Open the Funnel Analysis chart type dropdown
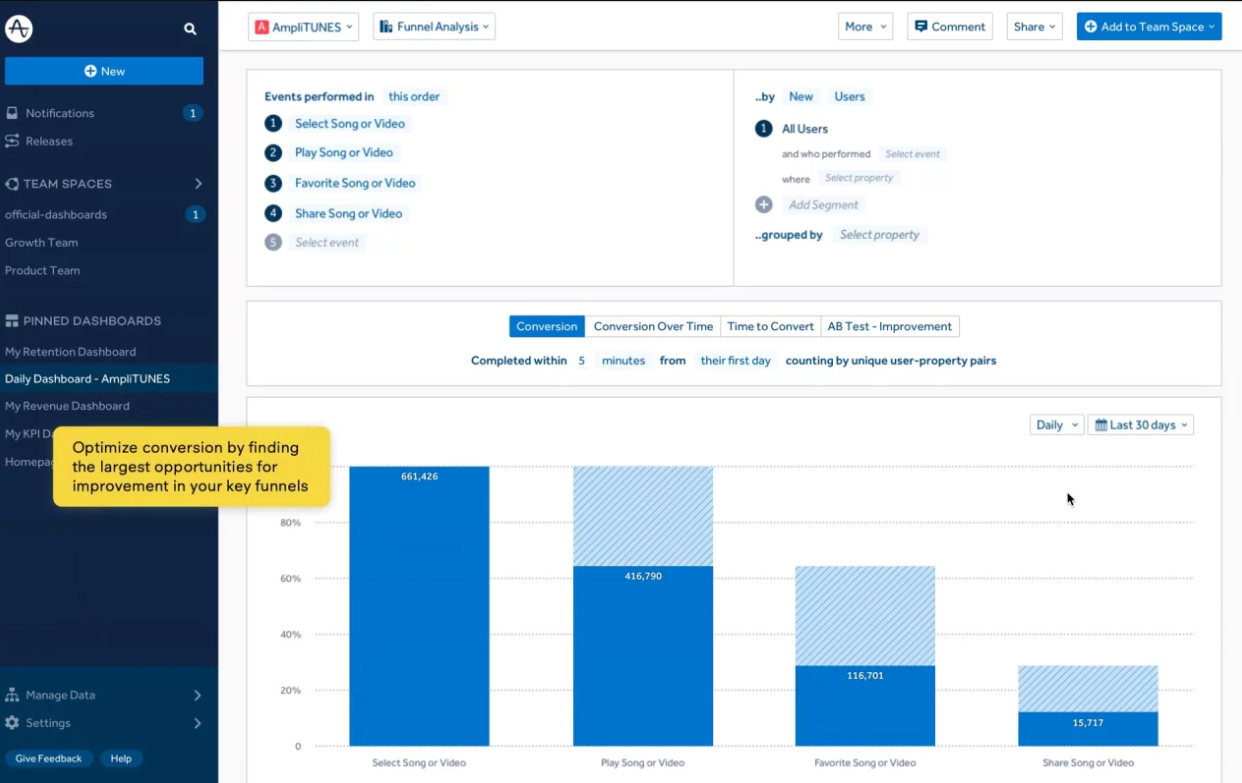 point(434,27)
